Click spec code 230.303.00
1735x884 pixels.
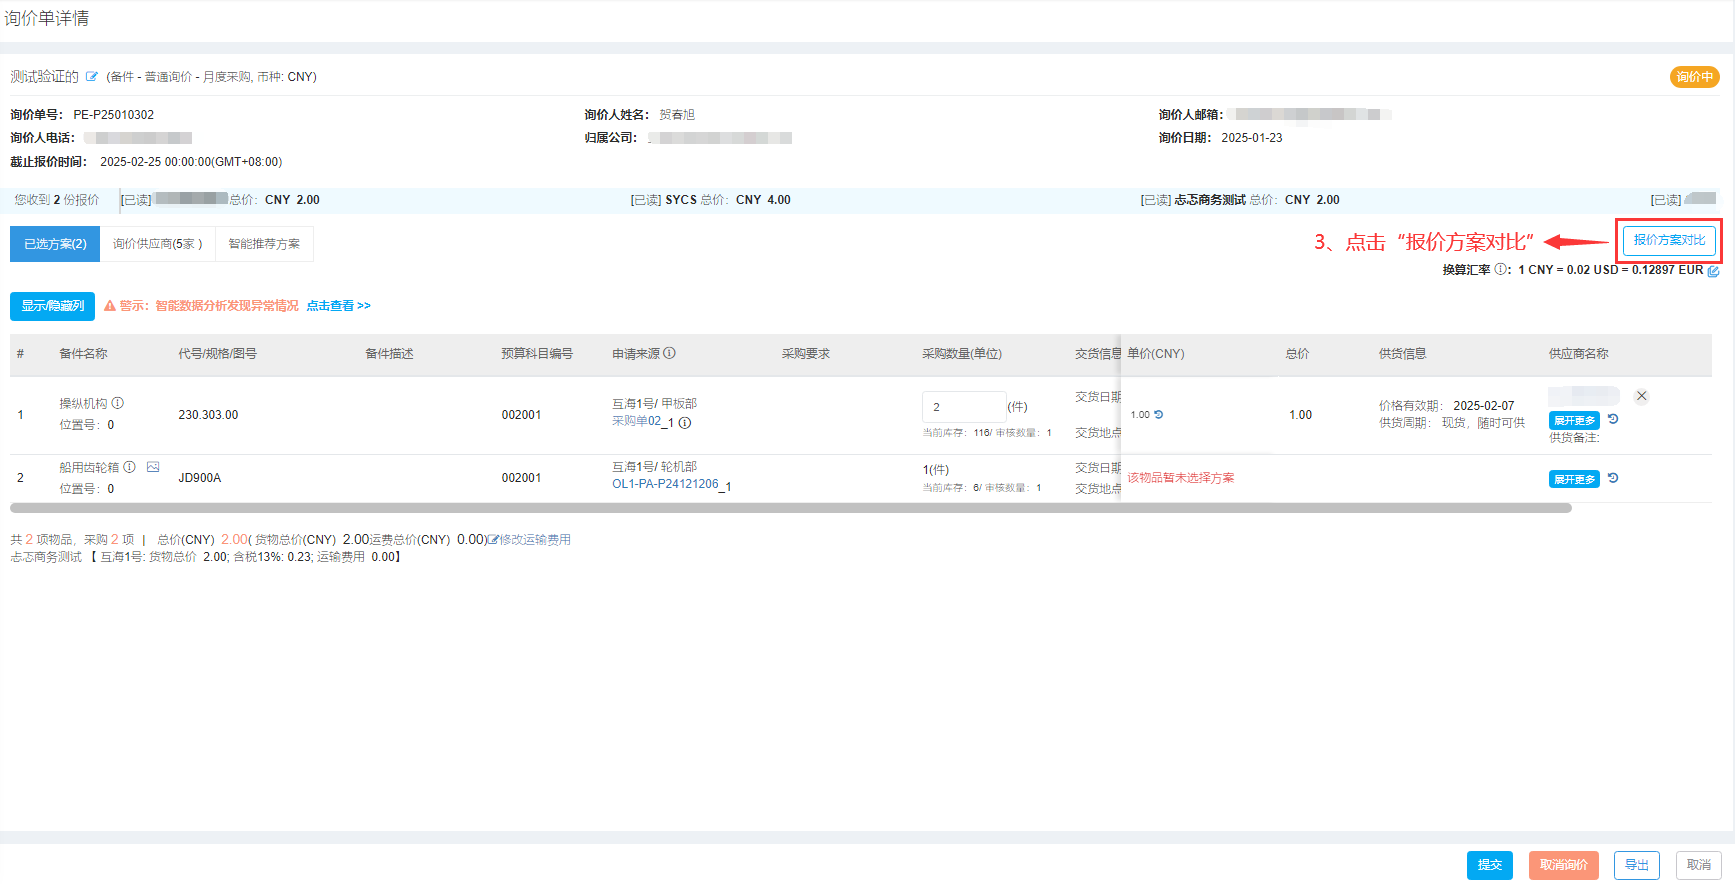[208, 415]
